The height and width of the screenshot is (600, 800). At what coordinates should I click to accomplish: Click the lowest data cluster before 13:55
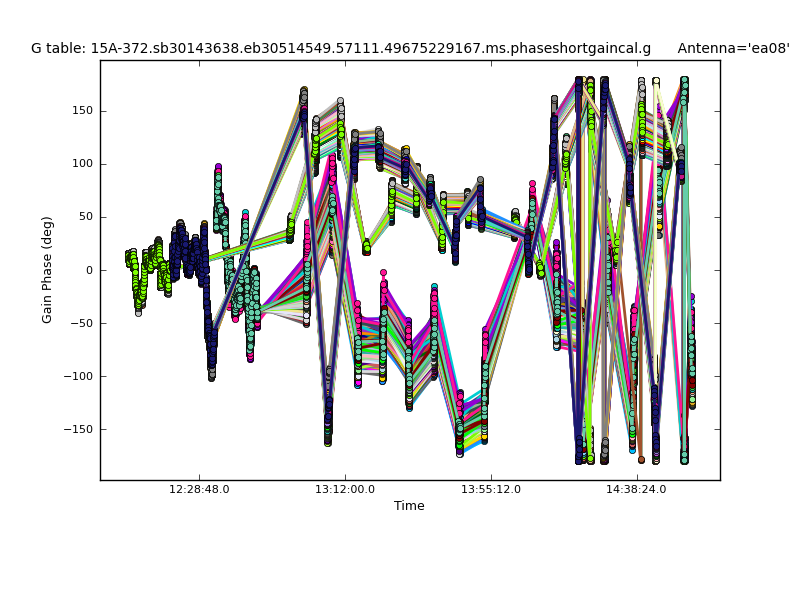[x=459, y=438]
